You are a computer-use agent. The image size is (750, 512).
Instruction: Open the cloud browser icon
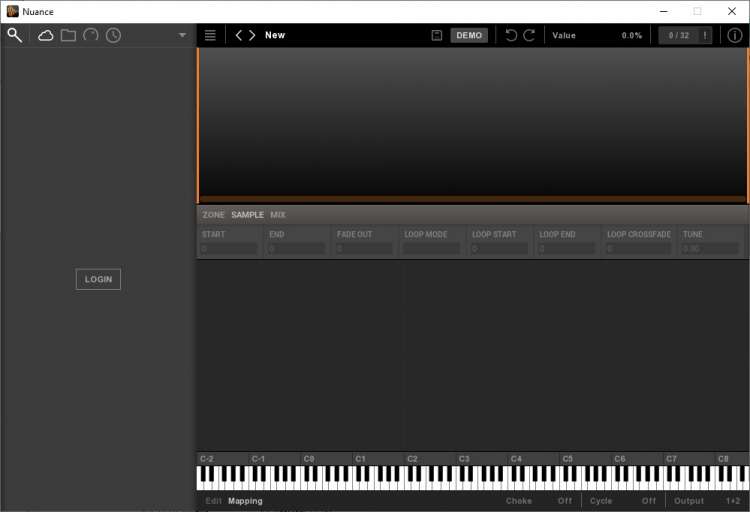[x=46, y=35]
